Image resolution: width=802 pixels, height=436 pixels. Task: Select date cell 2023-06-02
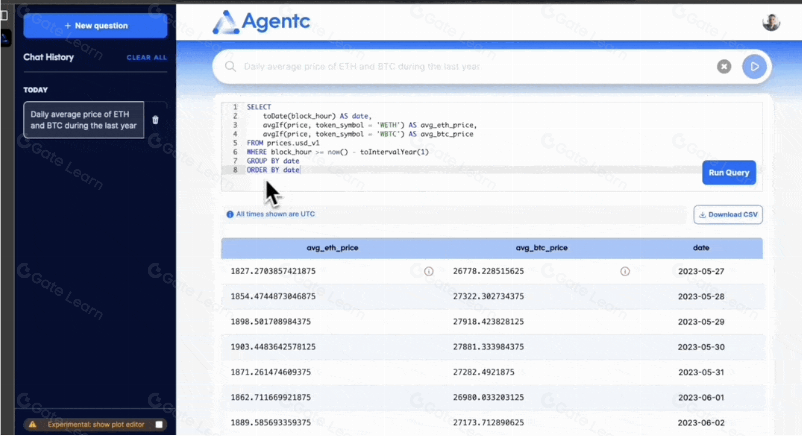tap(701, 423)
